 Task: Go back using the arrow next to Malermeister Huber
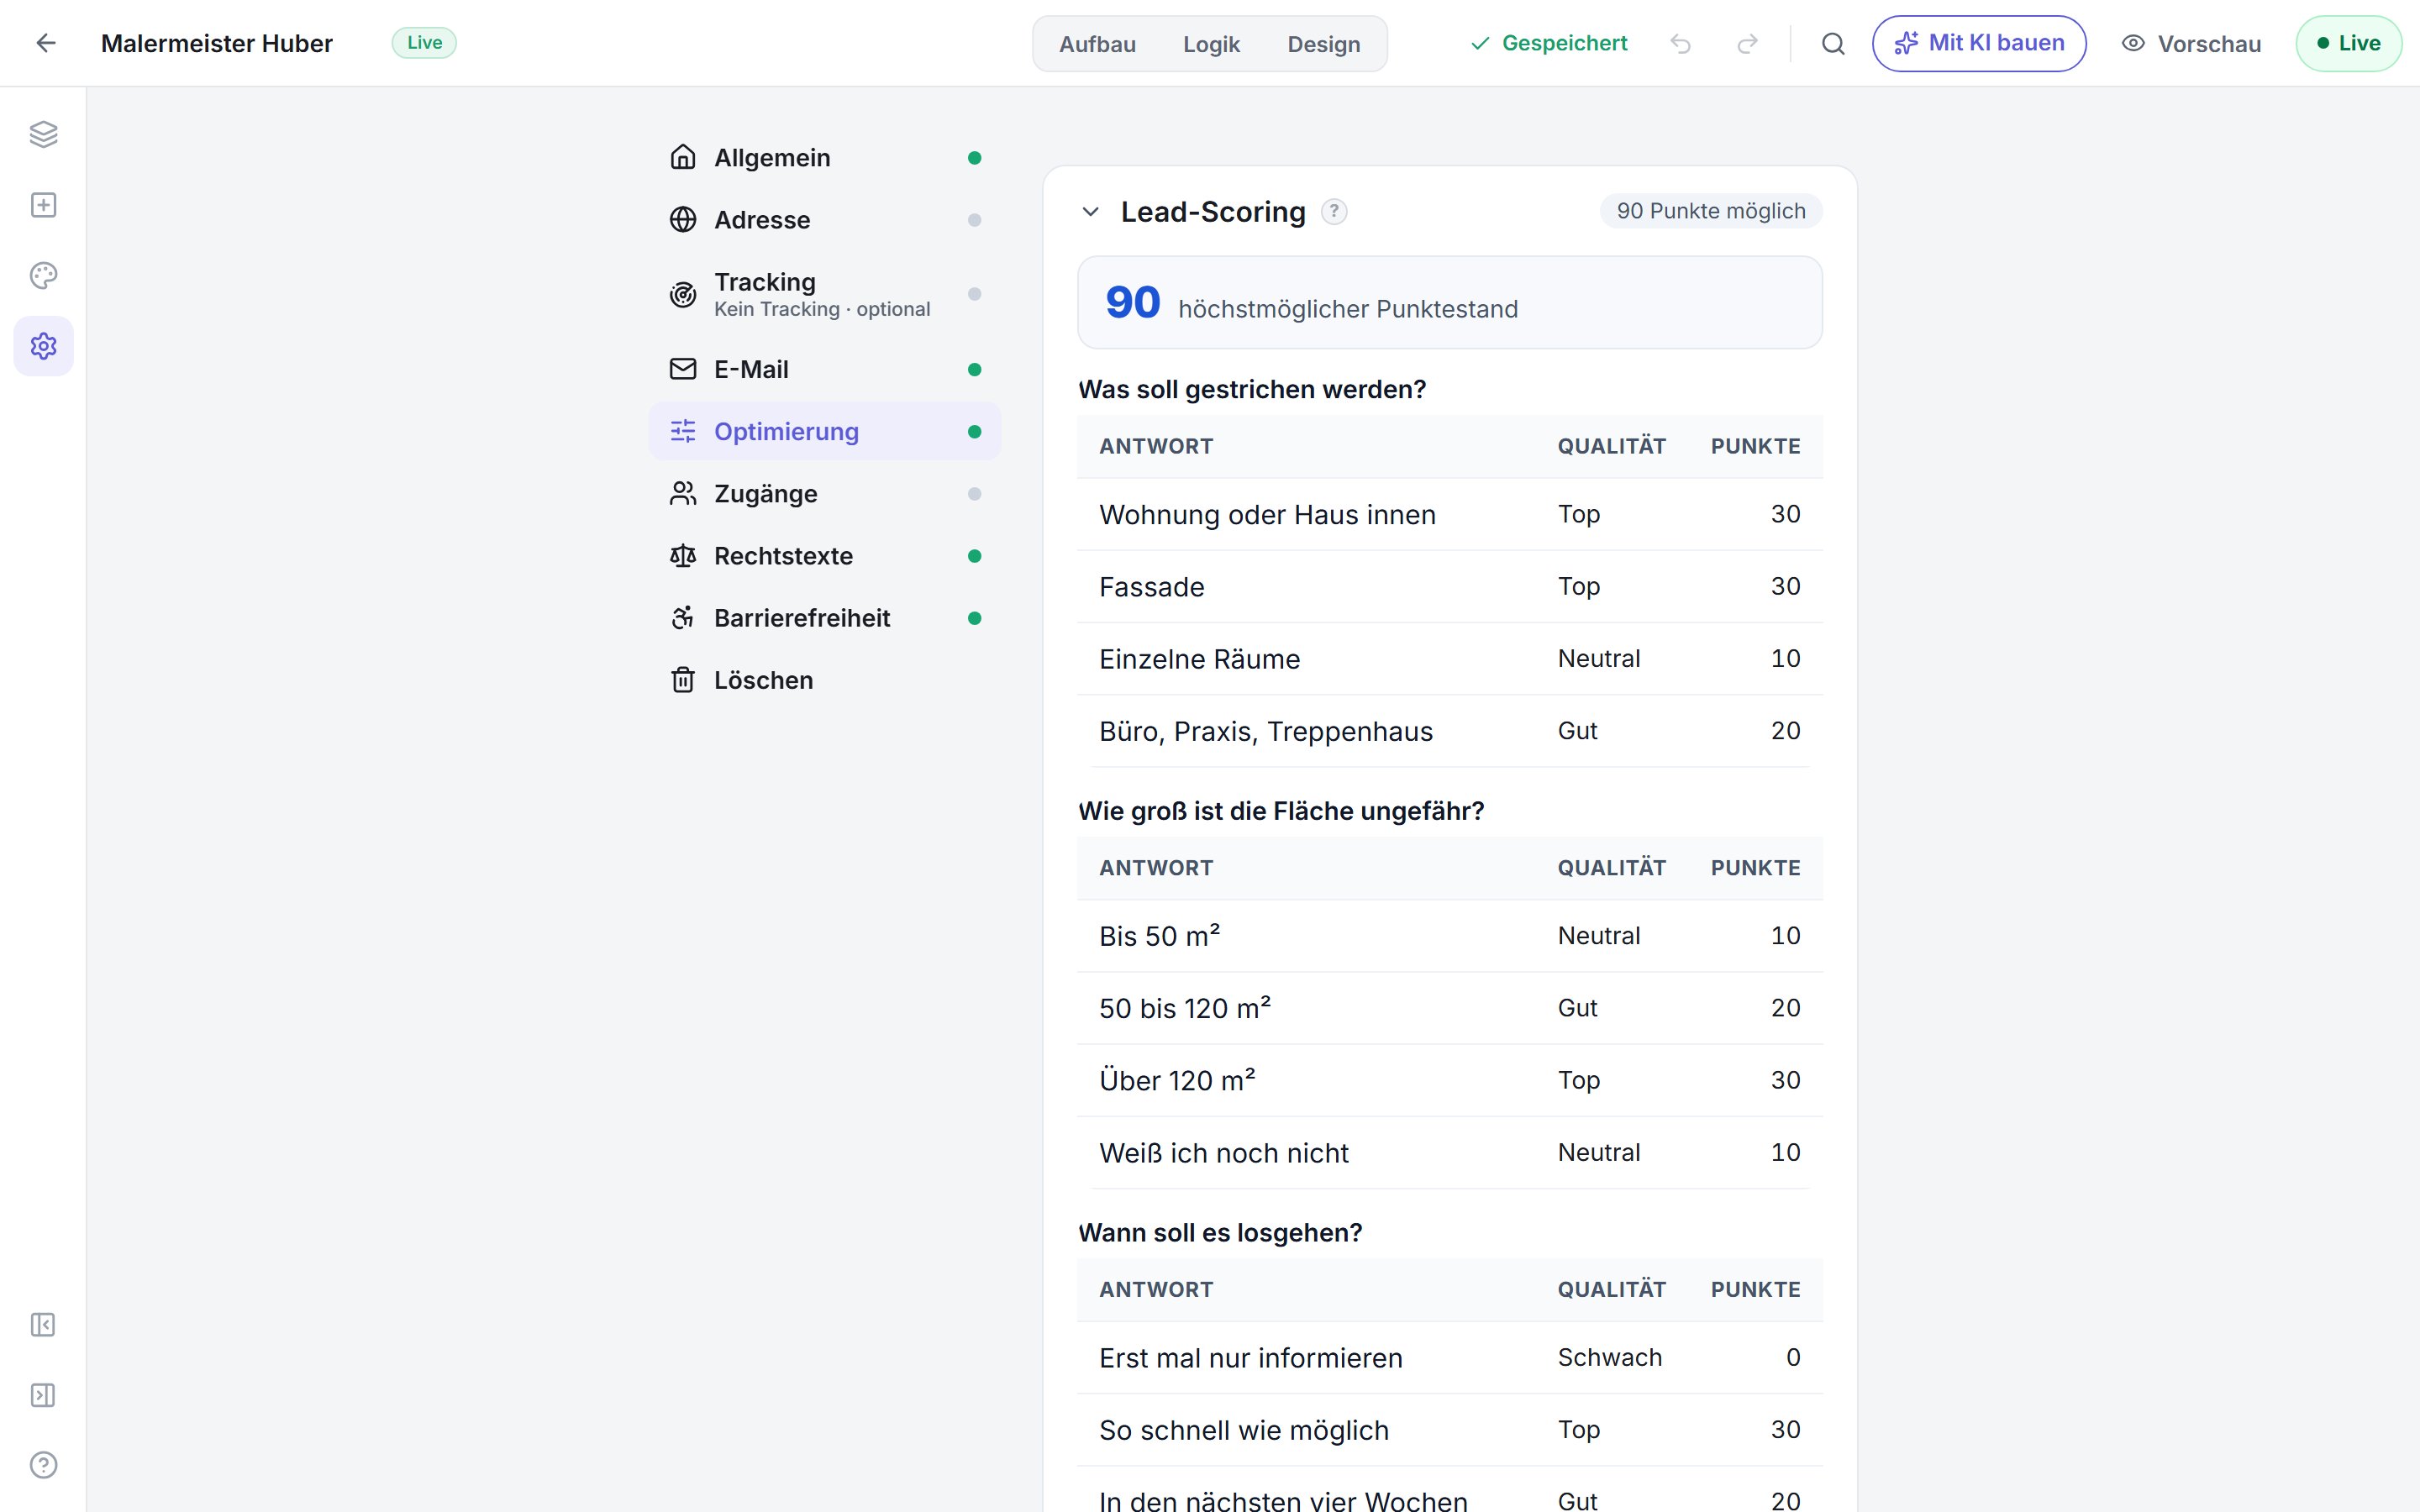tap(46, 43)
